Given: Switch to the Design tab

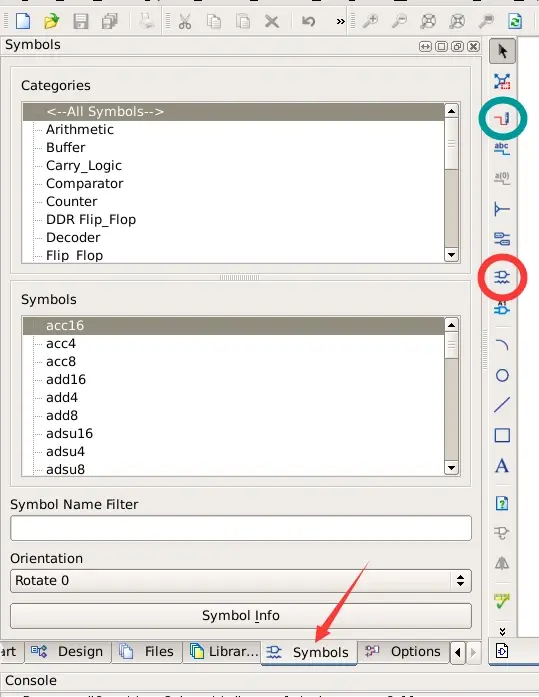Looking at the screenshot, I should 68,652.
